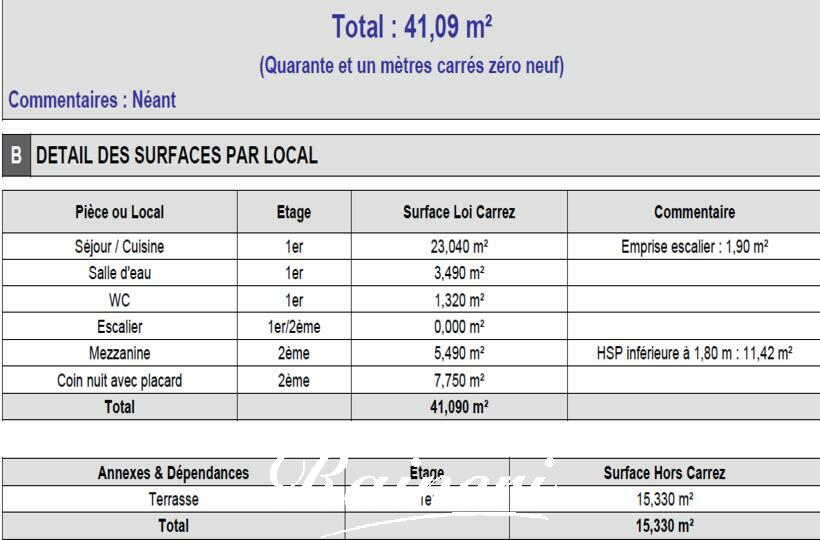820x540 pixels.
Task: Click the Total 41,09 m² heading
Action: (x=411, y=27)
